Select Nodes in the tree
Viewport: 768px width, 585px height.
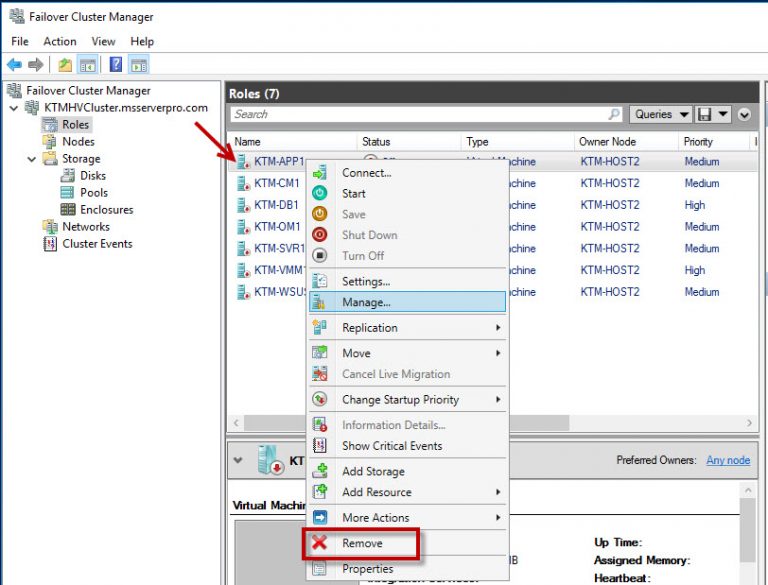click(x=78, y=142)
